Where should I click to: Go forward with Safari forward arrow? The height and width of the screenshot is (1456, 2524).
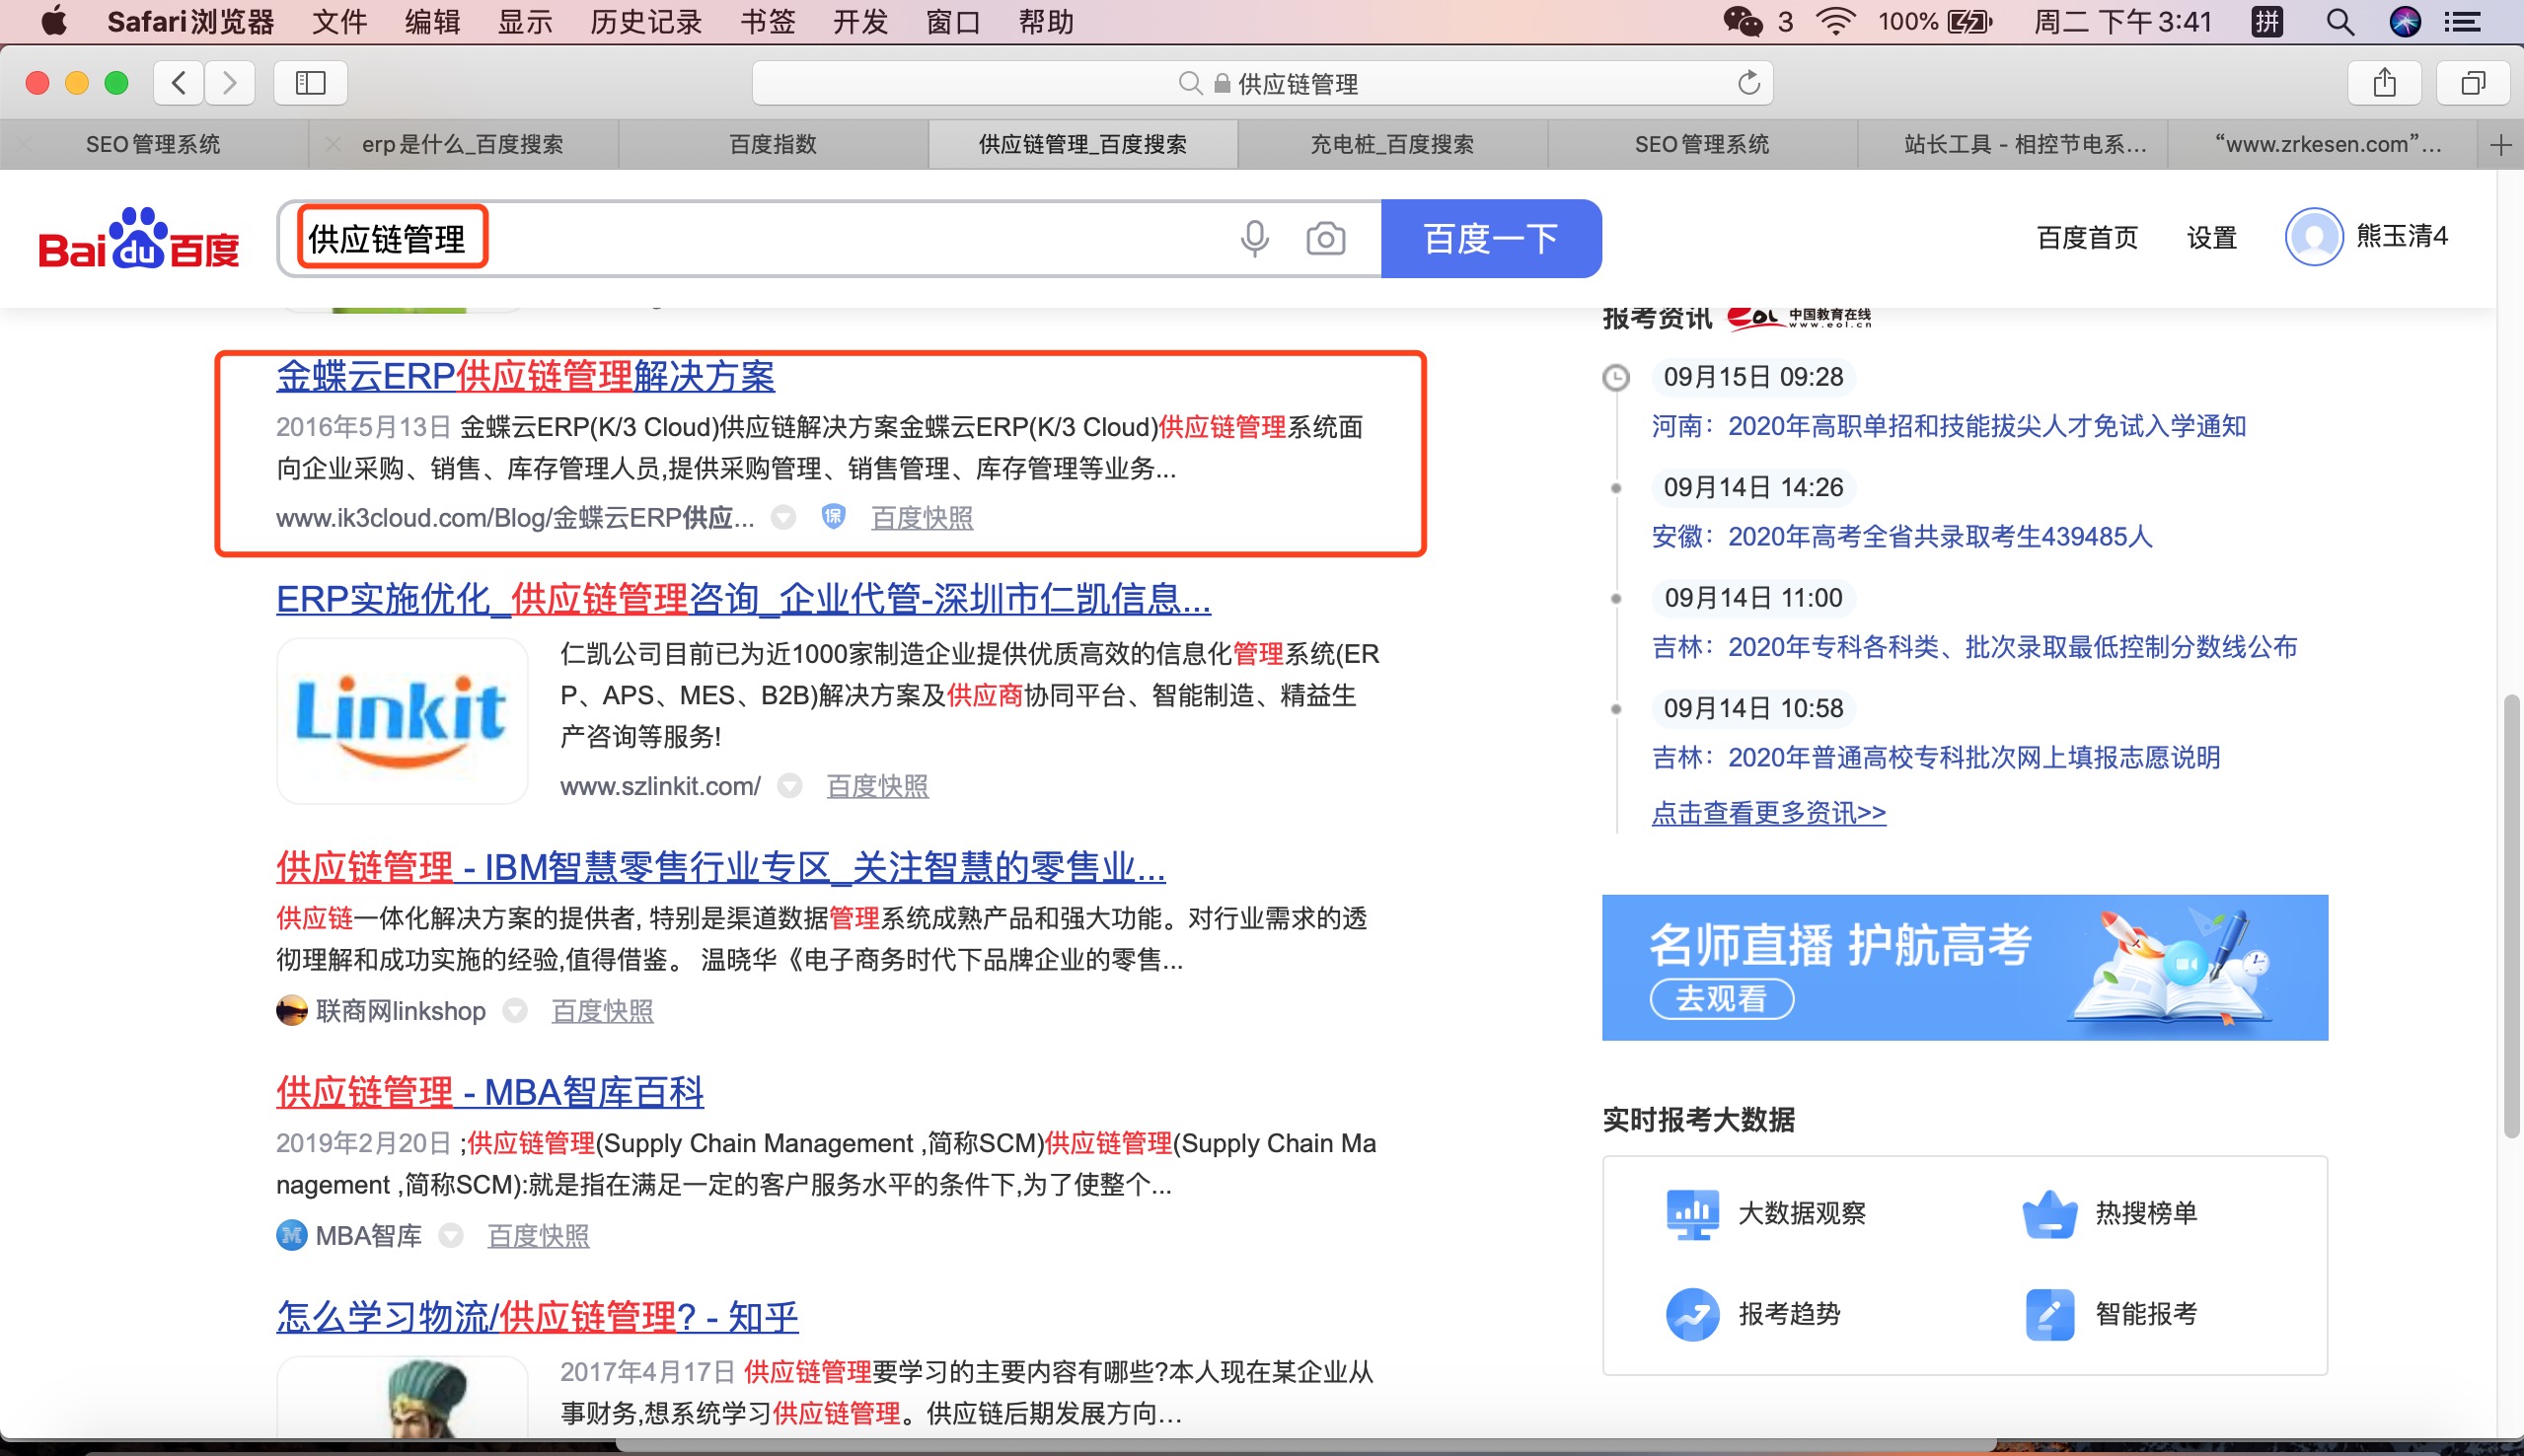click(230, 83)
